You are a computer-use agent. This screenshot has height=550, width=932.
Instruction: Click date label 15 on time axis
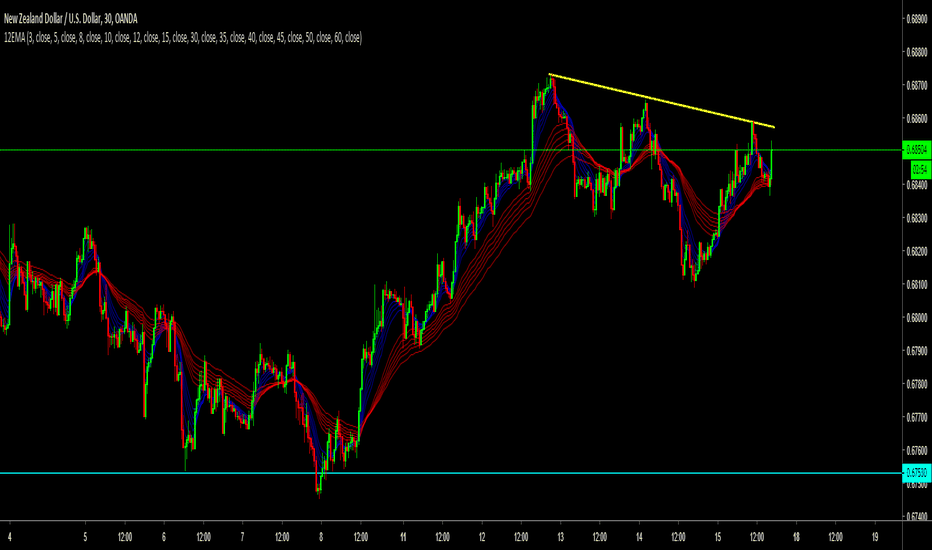click(x=717, y=537)
